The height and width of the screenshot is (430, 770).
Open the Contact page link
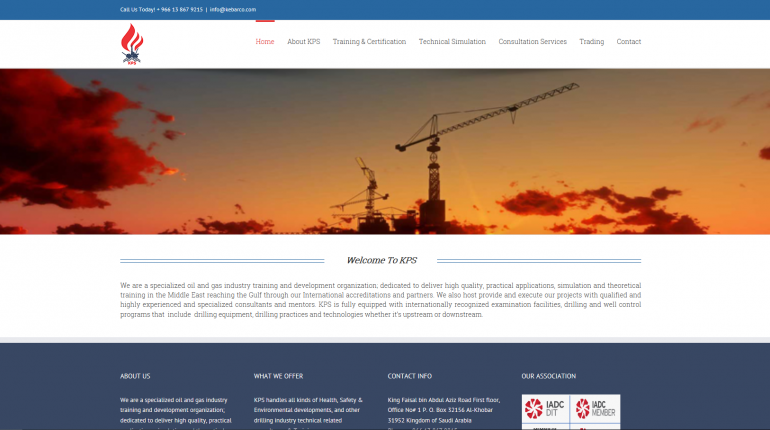point(629,42)
